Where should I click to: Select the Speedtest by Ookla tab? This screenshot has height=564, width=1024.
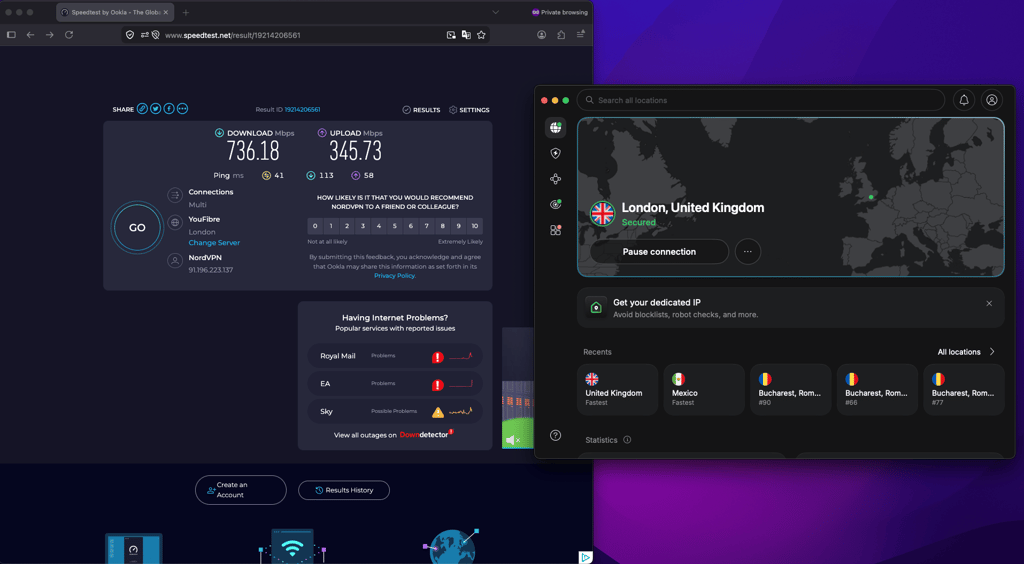pos(115,12)
